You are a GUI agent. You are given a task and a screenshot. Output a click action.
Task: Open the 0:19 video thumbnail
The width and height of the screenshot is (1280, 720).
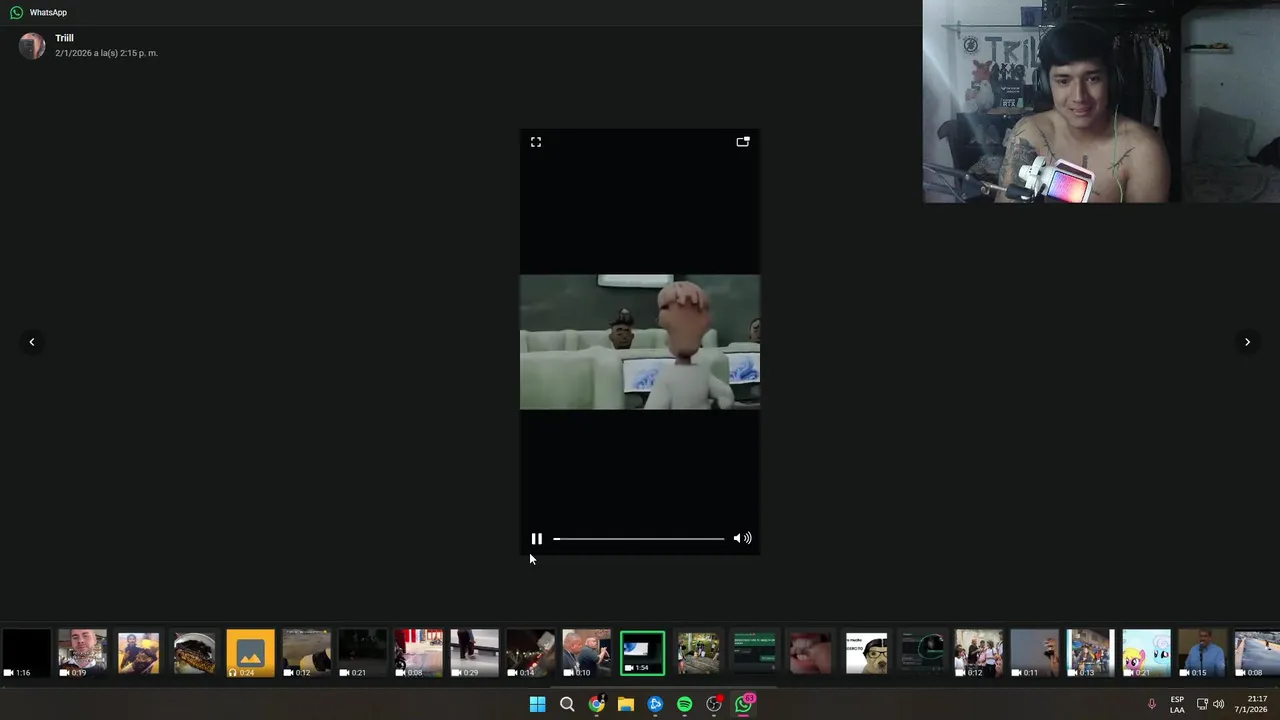click(x=82, y=653)
